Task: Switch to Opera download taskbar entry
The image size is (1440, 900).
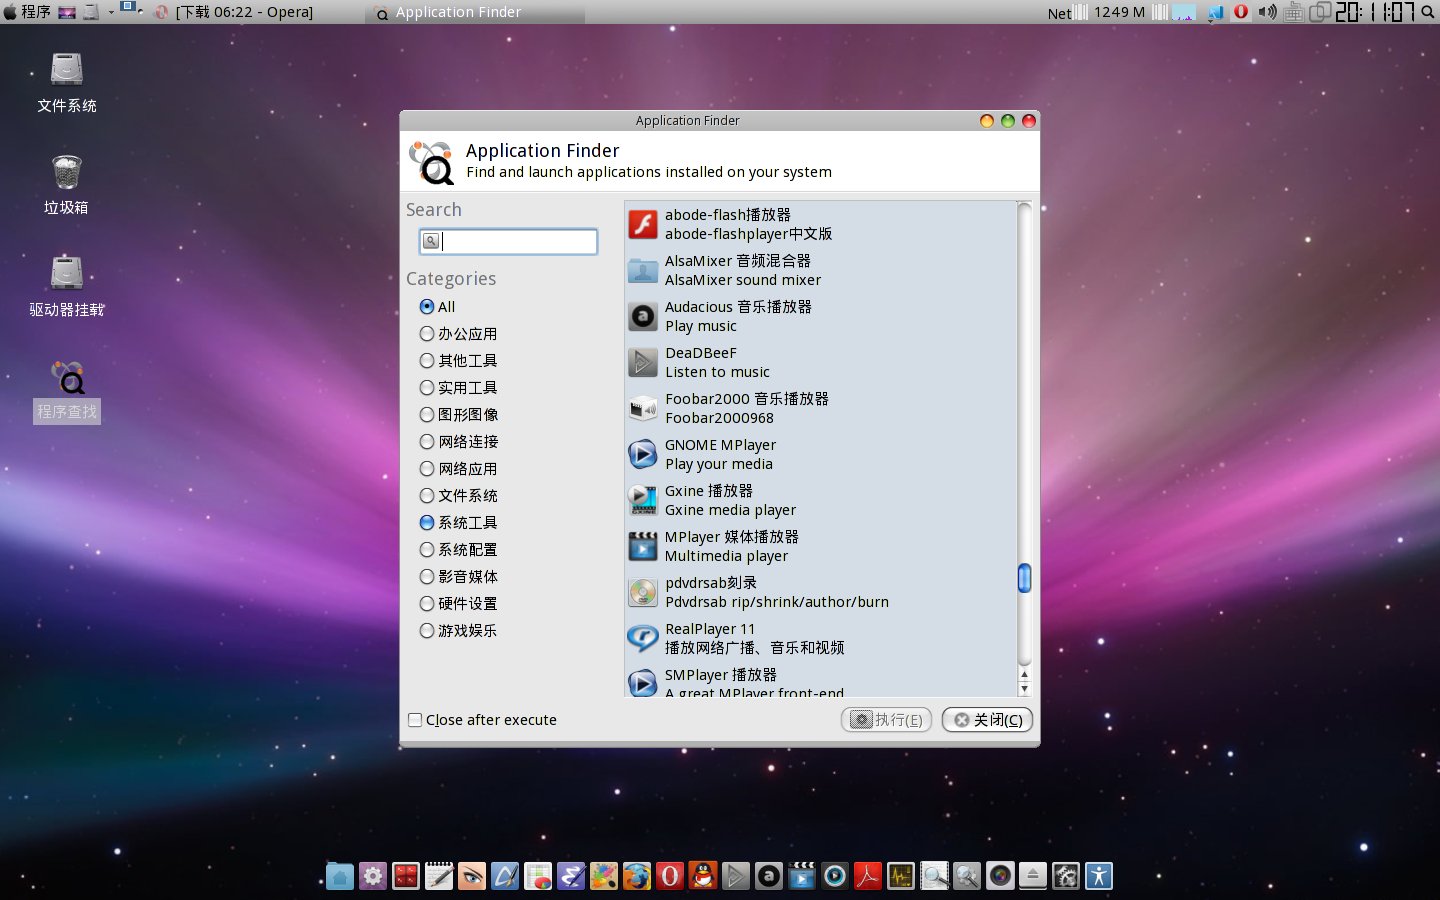Action: (234, 12)
